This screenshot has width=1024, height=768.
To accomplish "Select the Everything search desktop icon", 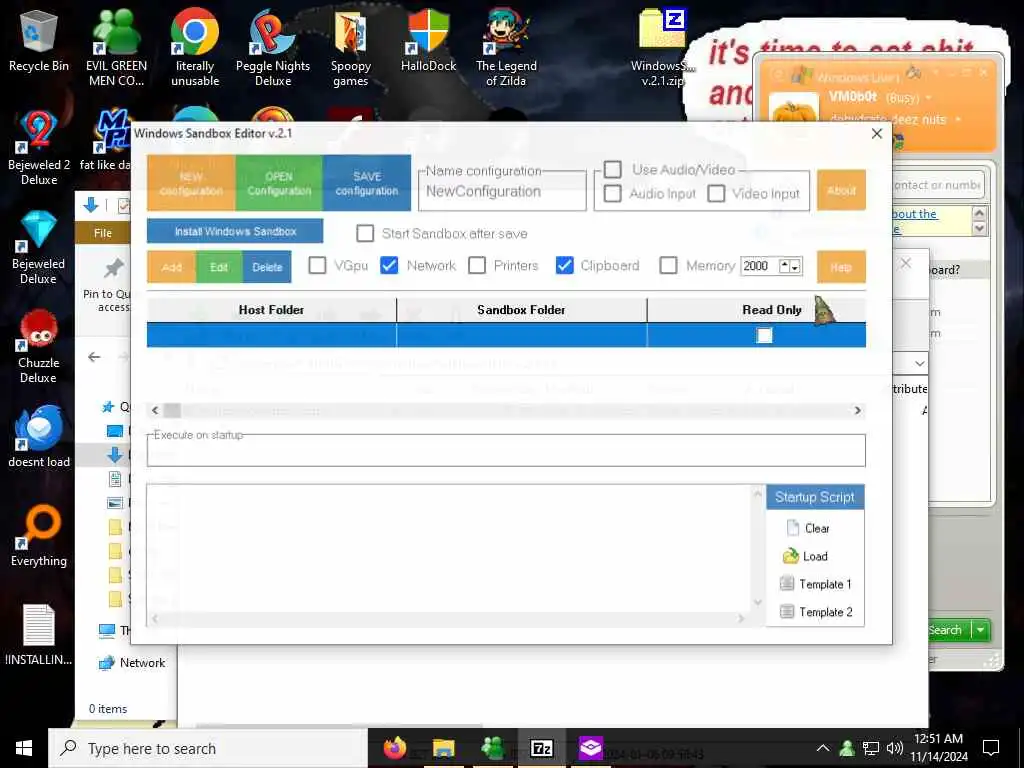I will [x=39, y=536].
